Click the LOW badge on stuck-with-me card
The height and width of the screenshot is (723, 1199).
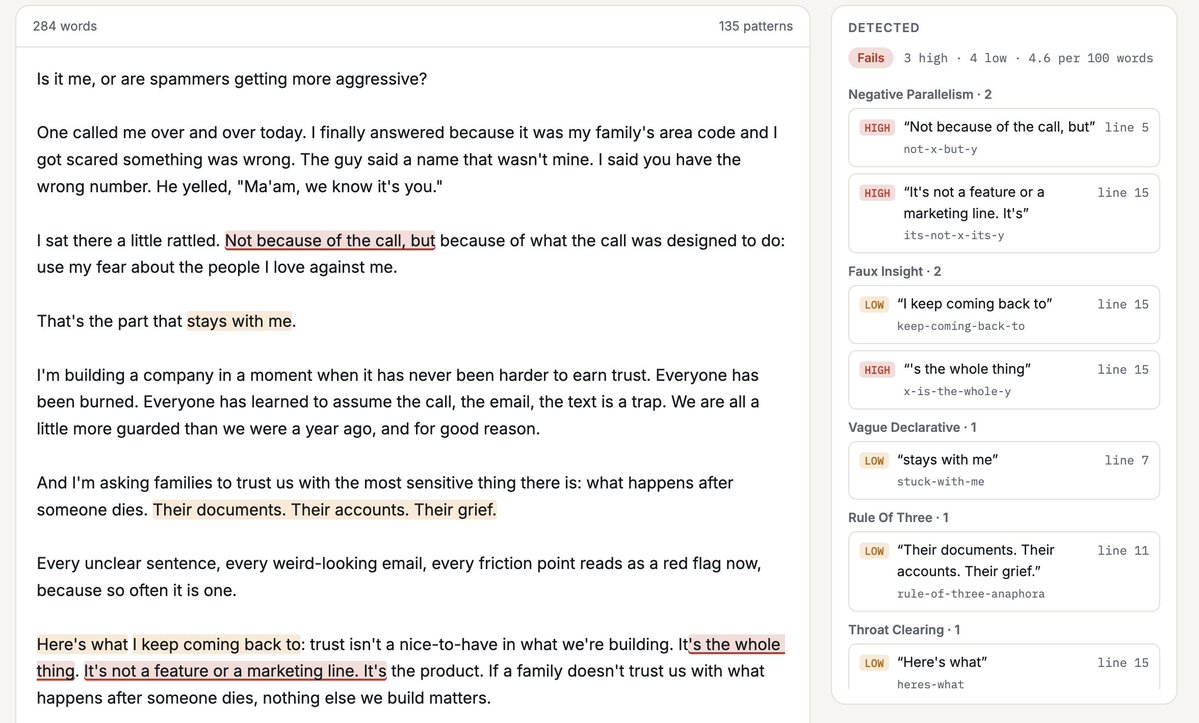click(x=874, y=461)
